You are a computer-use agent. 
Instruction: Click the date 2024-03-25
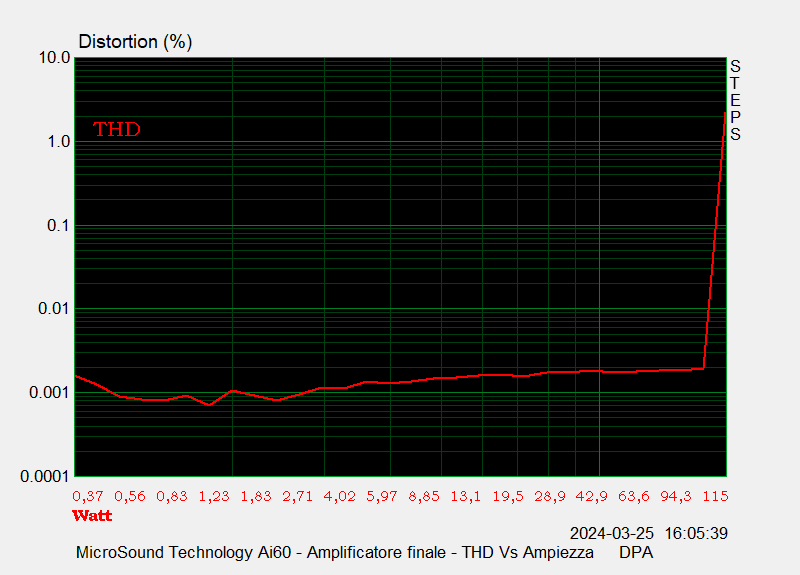(x=611, y=533)
